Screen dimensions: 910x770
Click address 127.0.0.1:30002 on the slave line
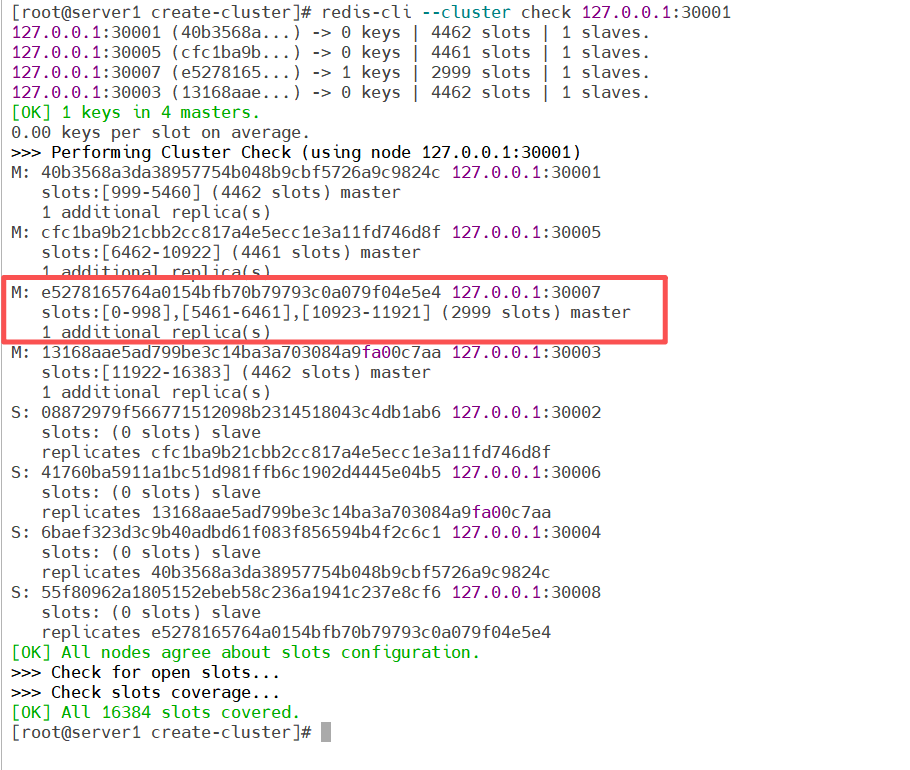pos(526,413)
